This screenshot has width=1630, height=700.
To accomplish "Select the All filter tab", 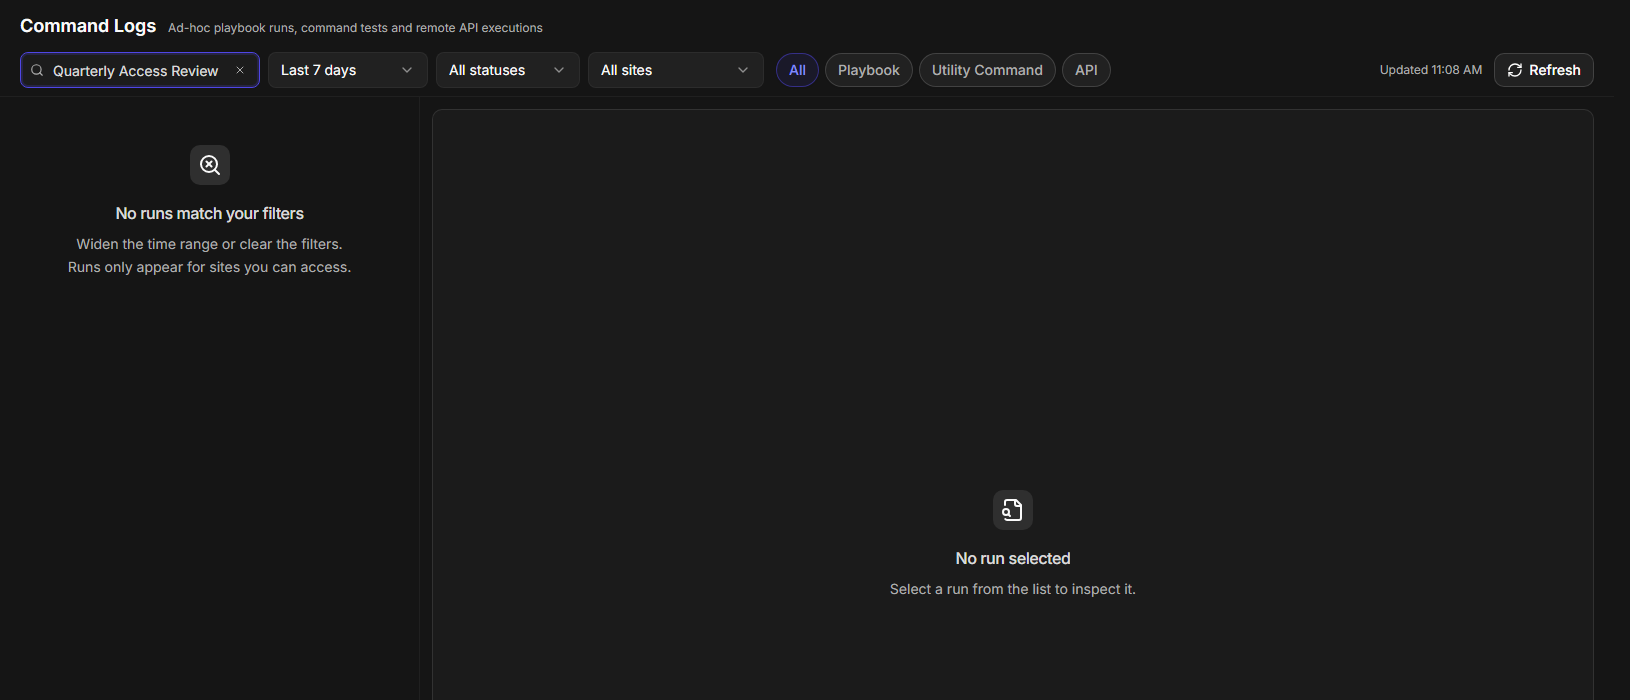I will (797, 70).
